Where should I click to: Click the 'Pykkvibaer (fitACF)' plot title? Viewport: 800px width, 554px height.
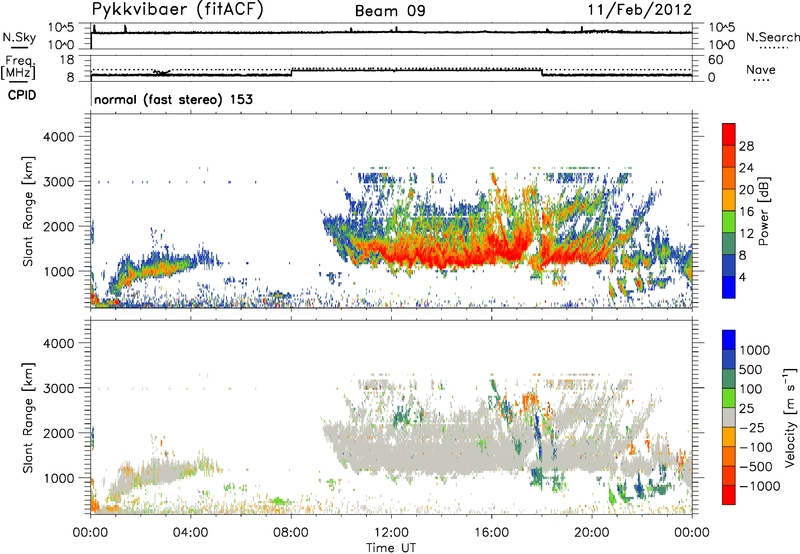coord(178,9)
